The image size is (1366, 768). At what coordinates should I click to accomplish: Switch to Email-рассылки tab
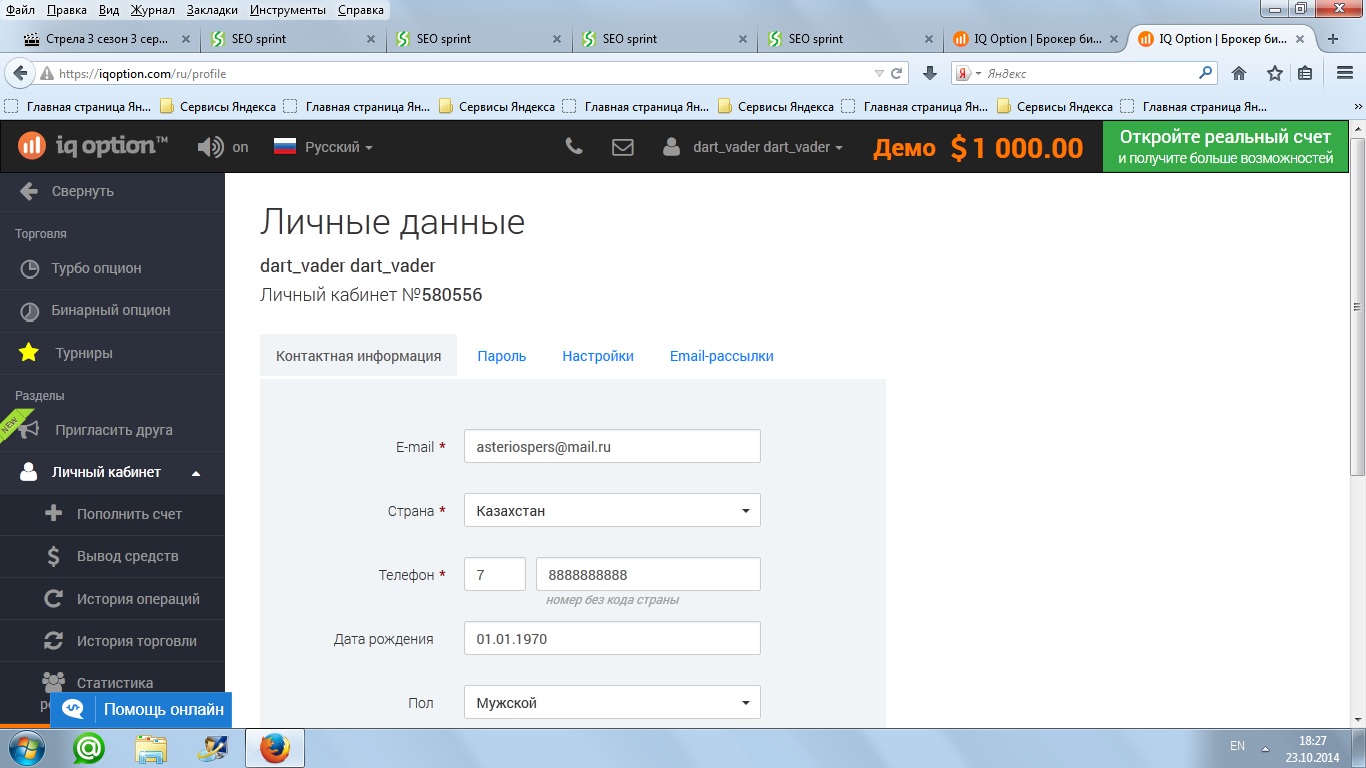coord(722,356)
